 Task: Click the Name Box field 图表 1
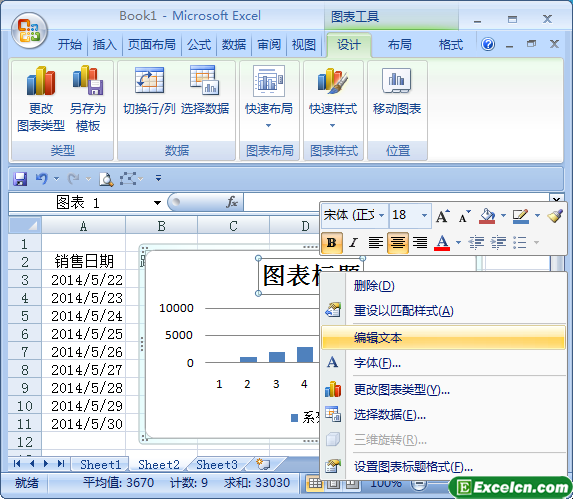(x=80, y=202)
